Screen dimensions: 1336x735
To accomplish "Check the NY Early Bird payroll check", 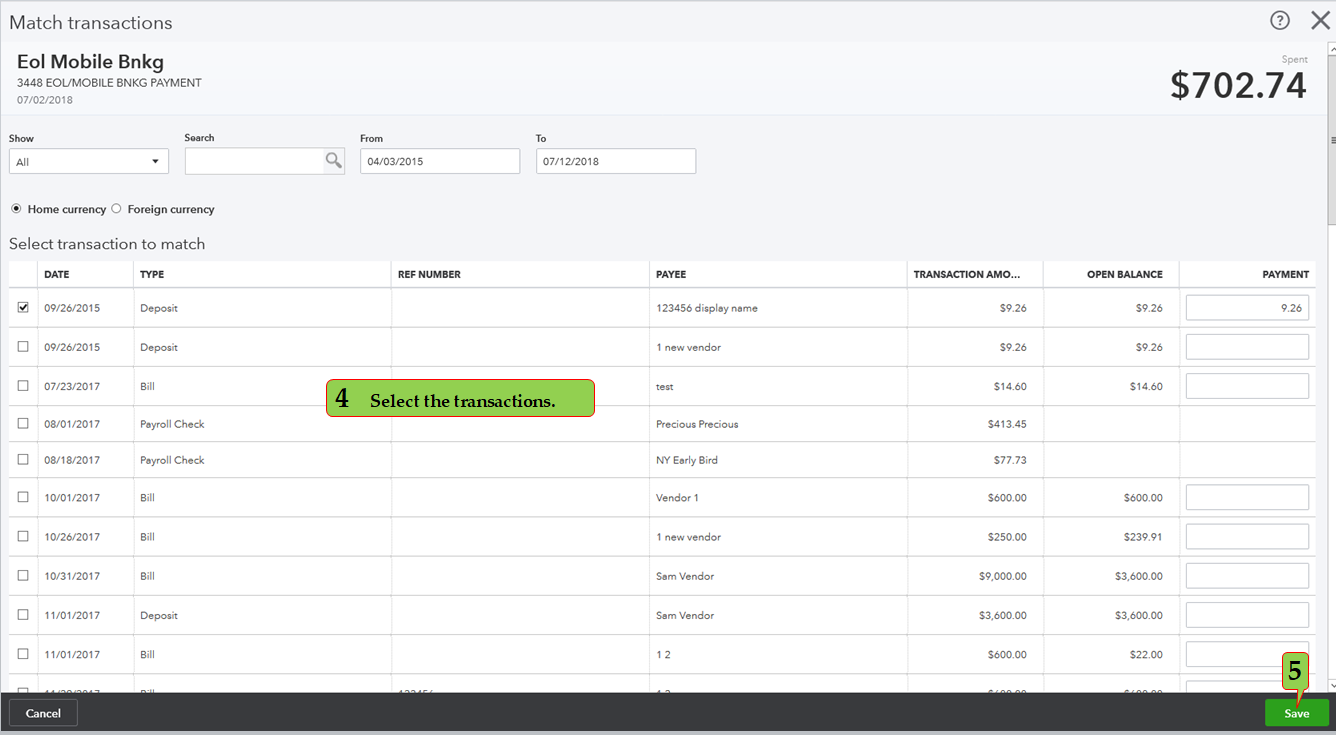I will tap(22, 459).
